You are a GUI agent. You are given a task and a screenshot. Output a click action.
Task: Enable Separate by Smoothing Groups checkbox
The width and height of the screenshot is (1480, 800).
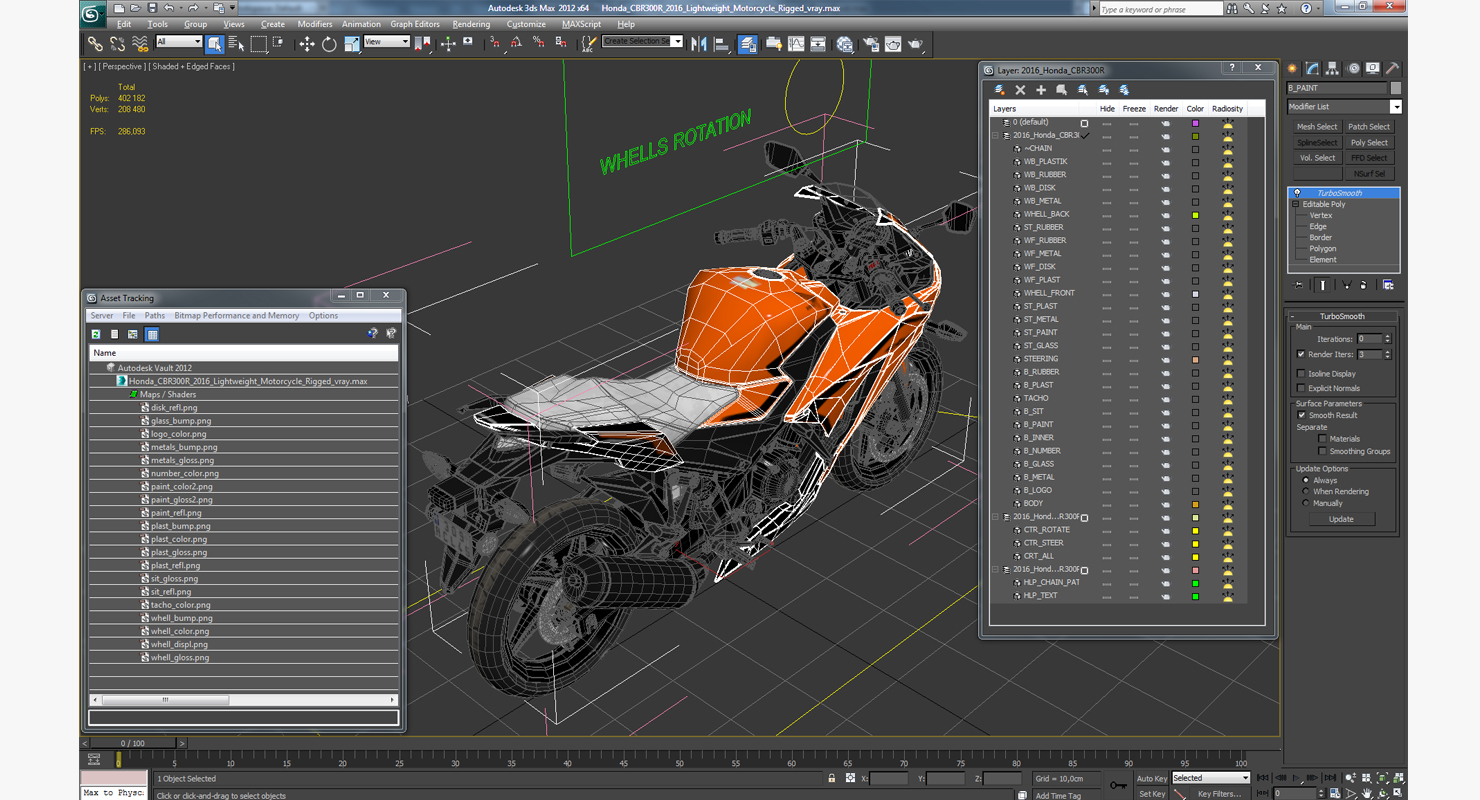(1322, 451)
